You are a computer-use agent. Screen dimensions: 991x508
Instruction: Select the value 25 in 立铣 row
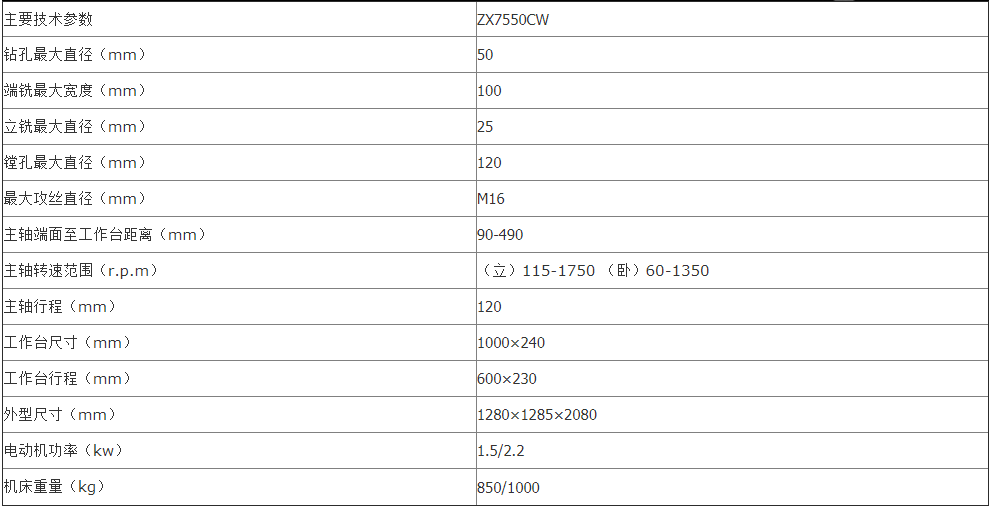click(x=485, y=127)
